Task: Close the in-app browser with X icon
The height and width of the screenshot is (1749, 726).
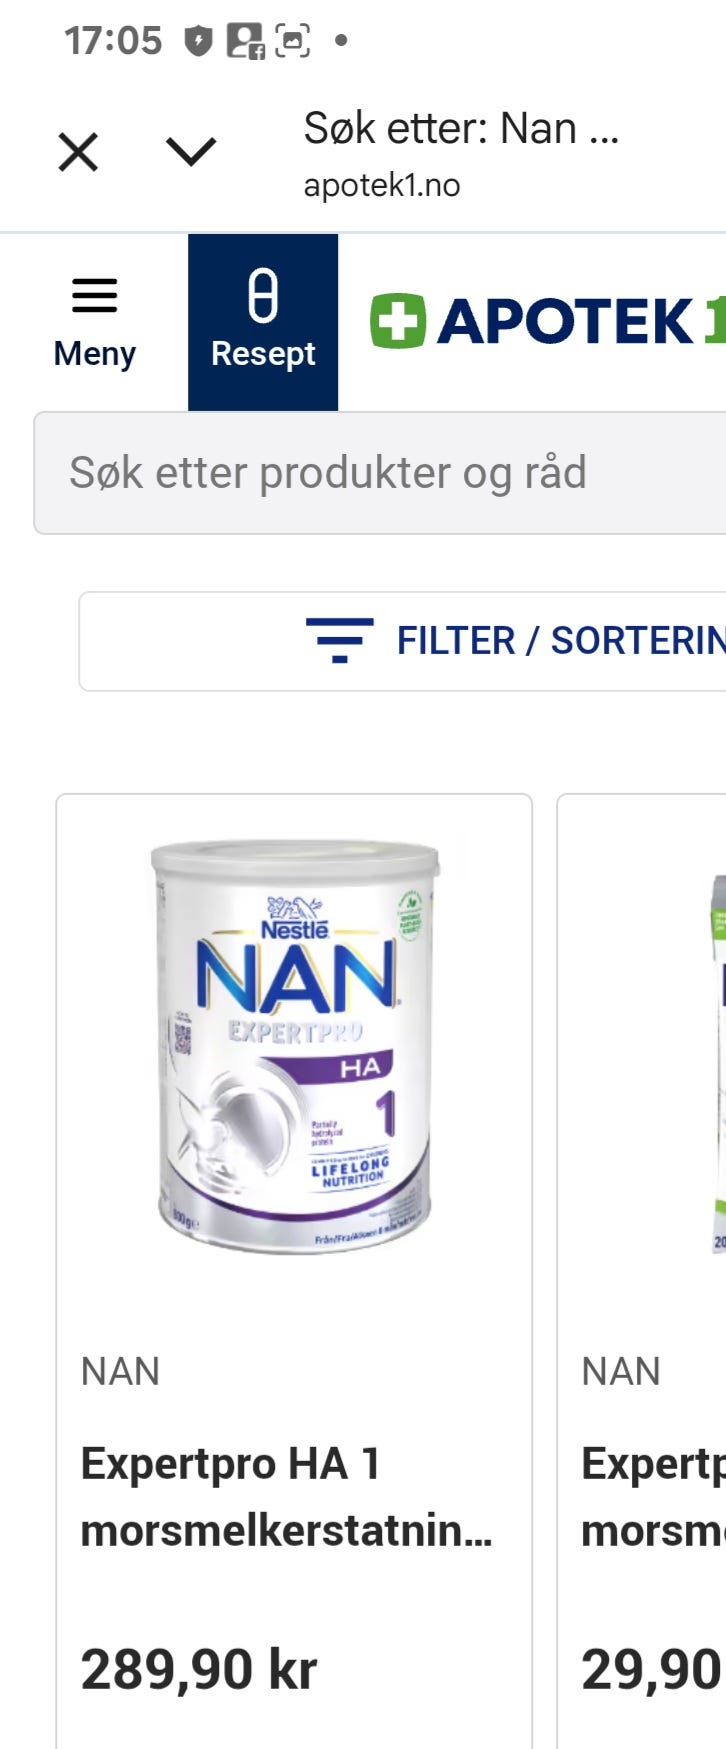Action: (78, 153)
